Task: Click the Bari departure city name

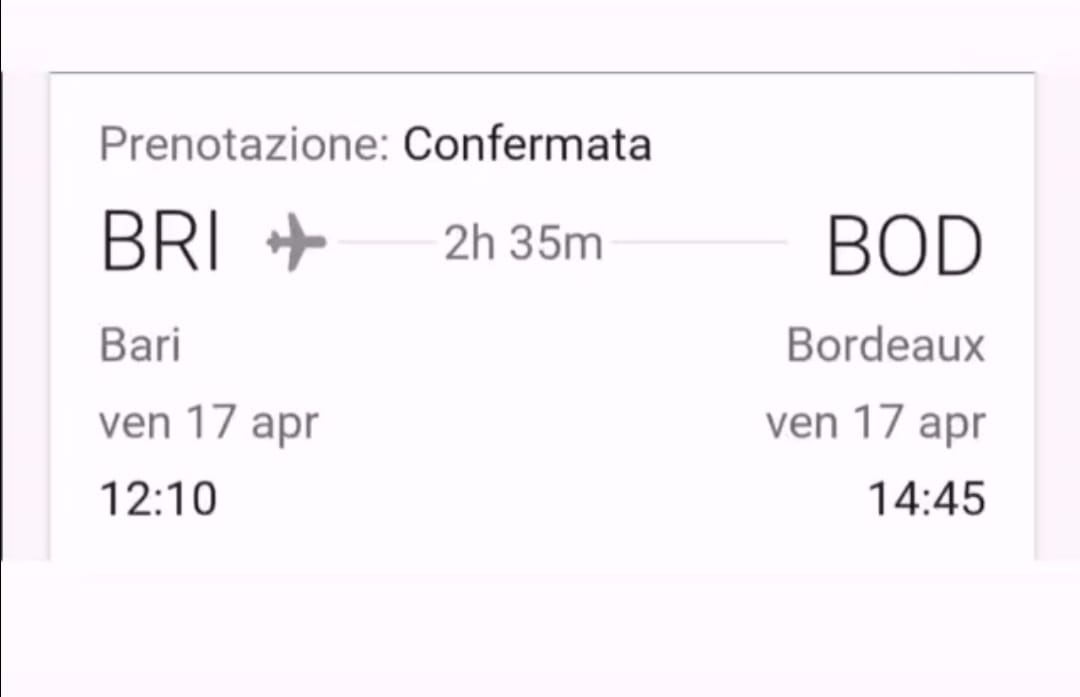Action: (x=141, y=344)
